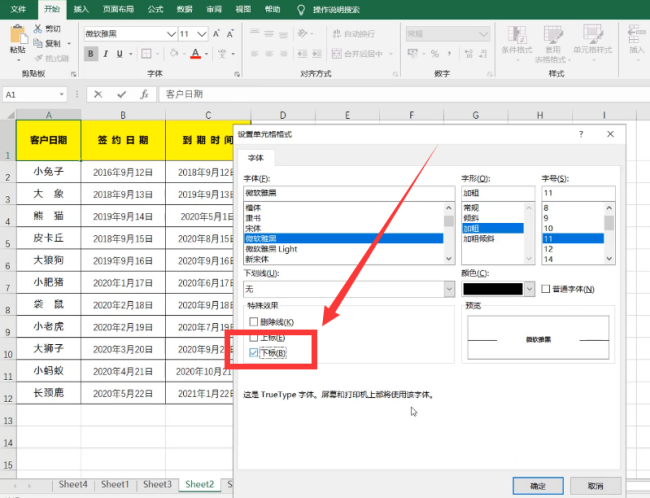Click the Font name input field in dialog
650x498 pixels.
click(349, 193)
